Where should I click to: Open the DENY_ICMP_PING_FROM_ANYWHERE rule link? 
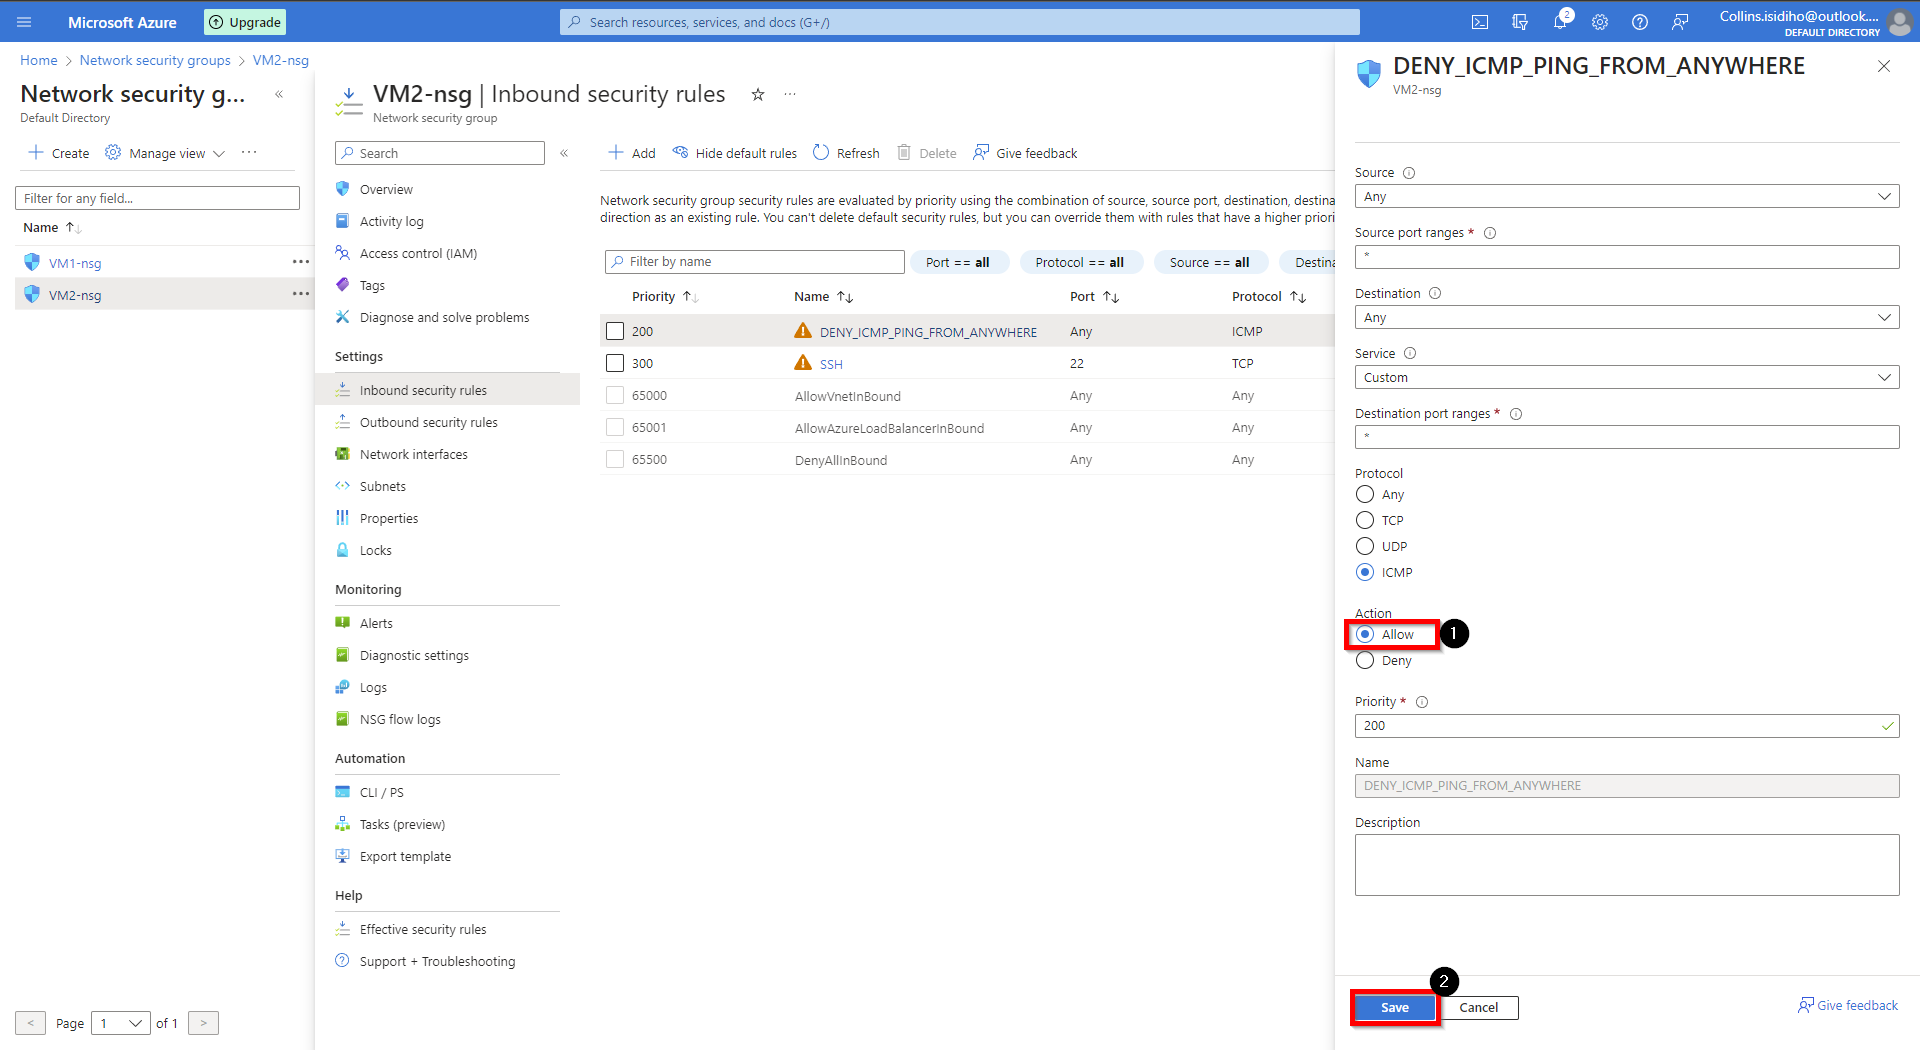[928, 332]
